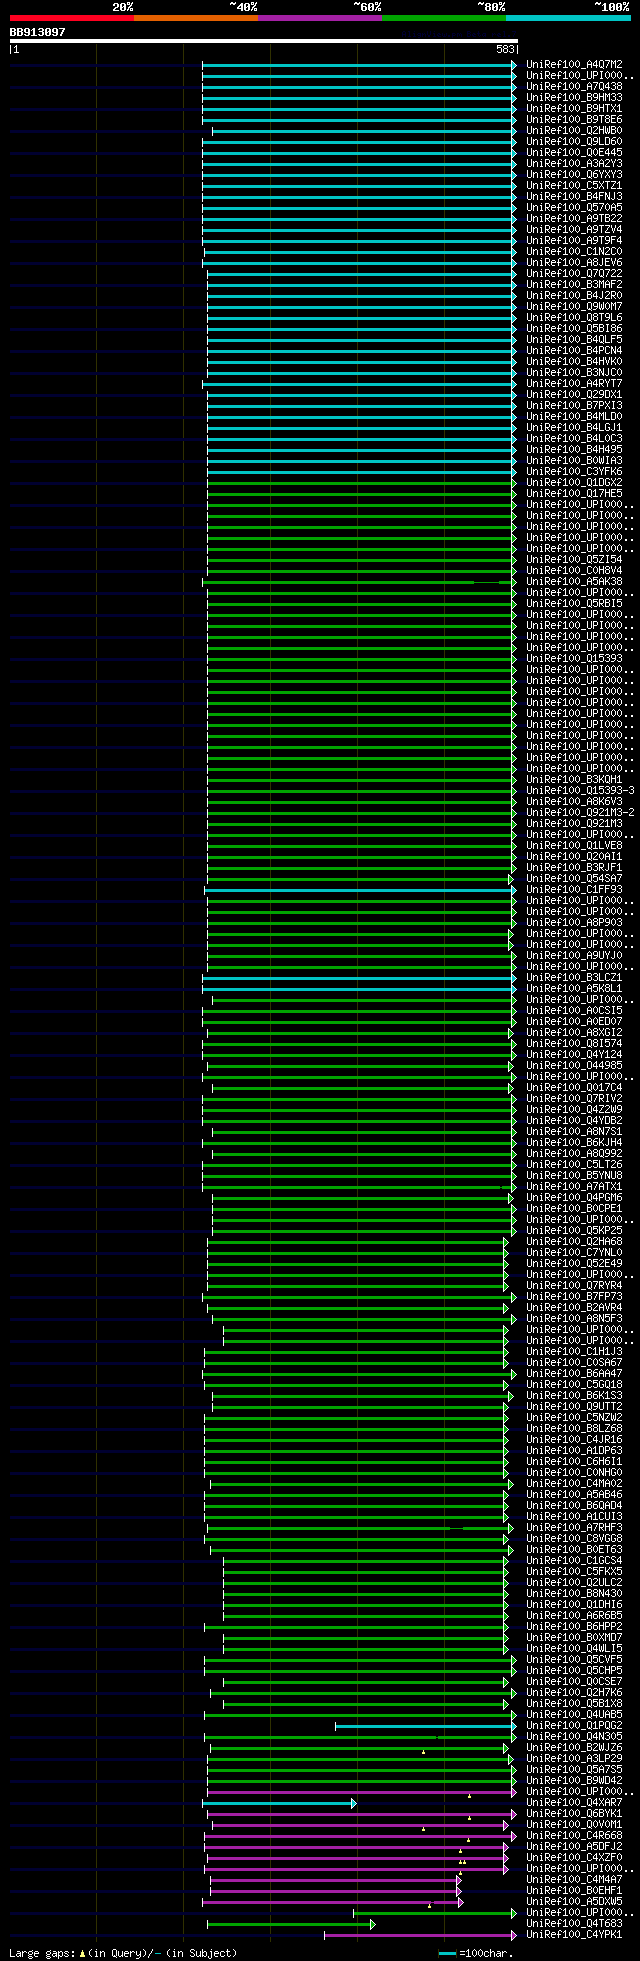The image size is (640, 1961).
Task: Open the UniRef100_B3MAF2 entry
Action: [x=574, y=285]
